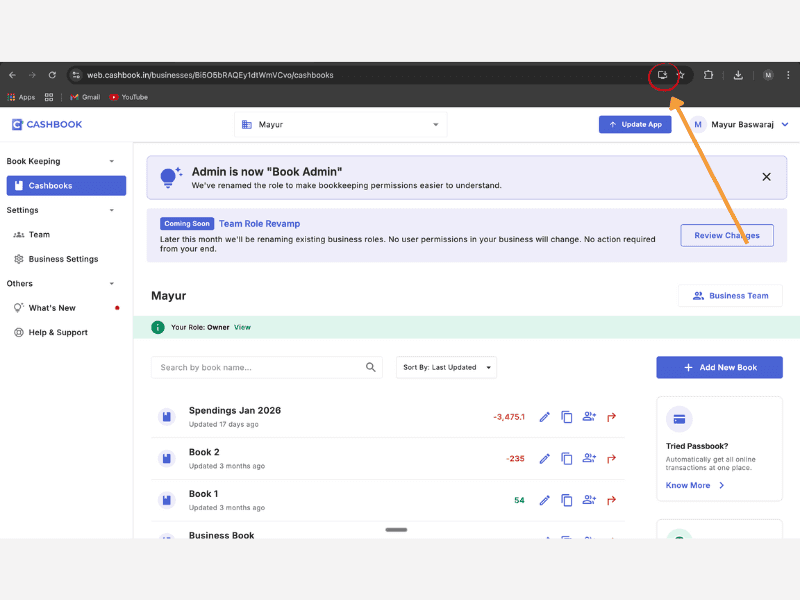Click the Update App button
Screen dimensions: 800x600
(x=635, y=124)
